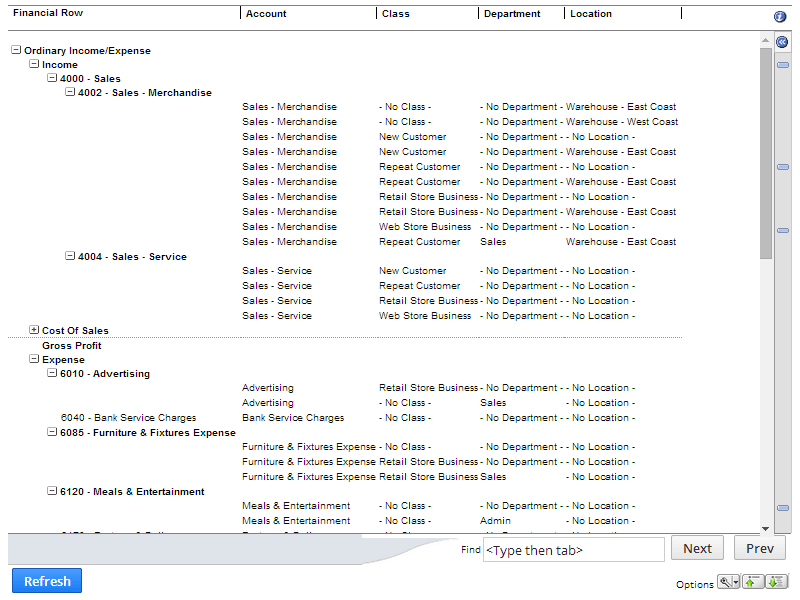Click the blue info icon at top right
Image resolution: width=800 pixels, height=600 pixels.
780,17
